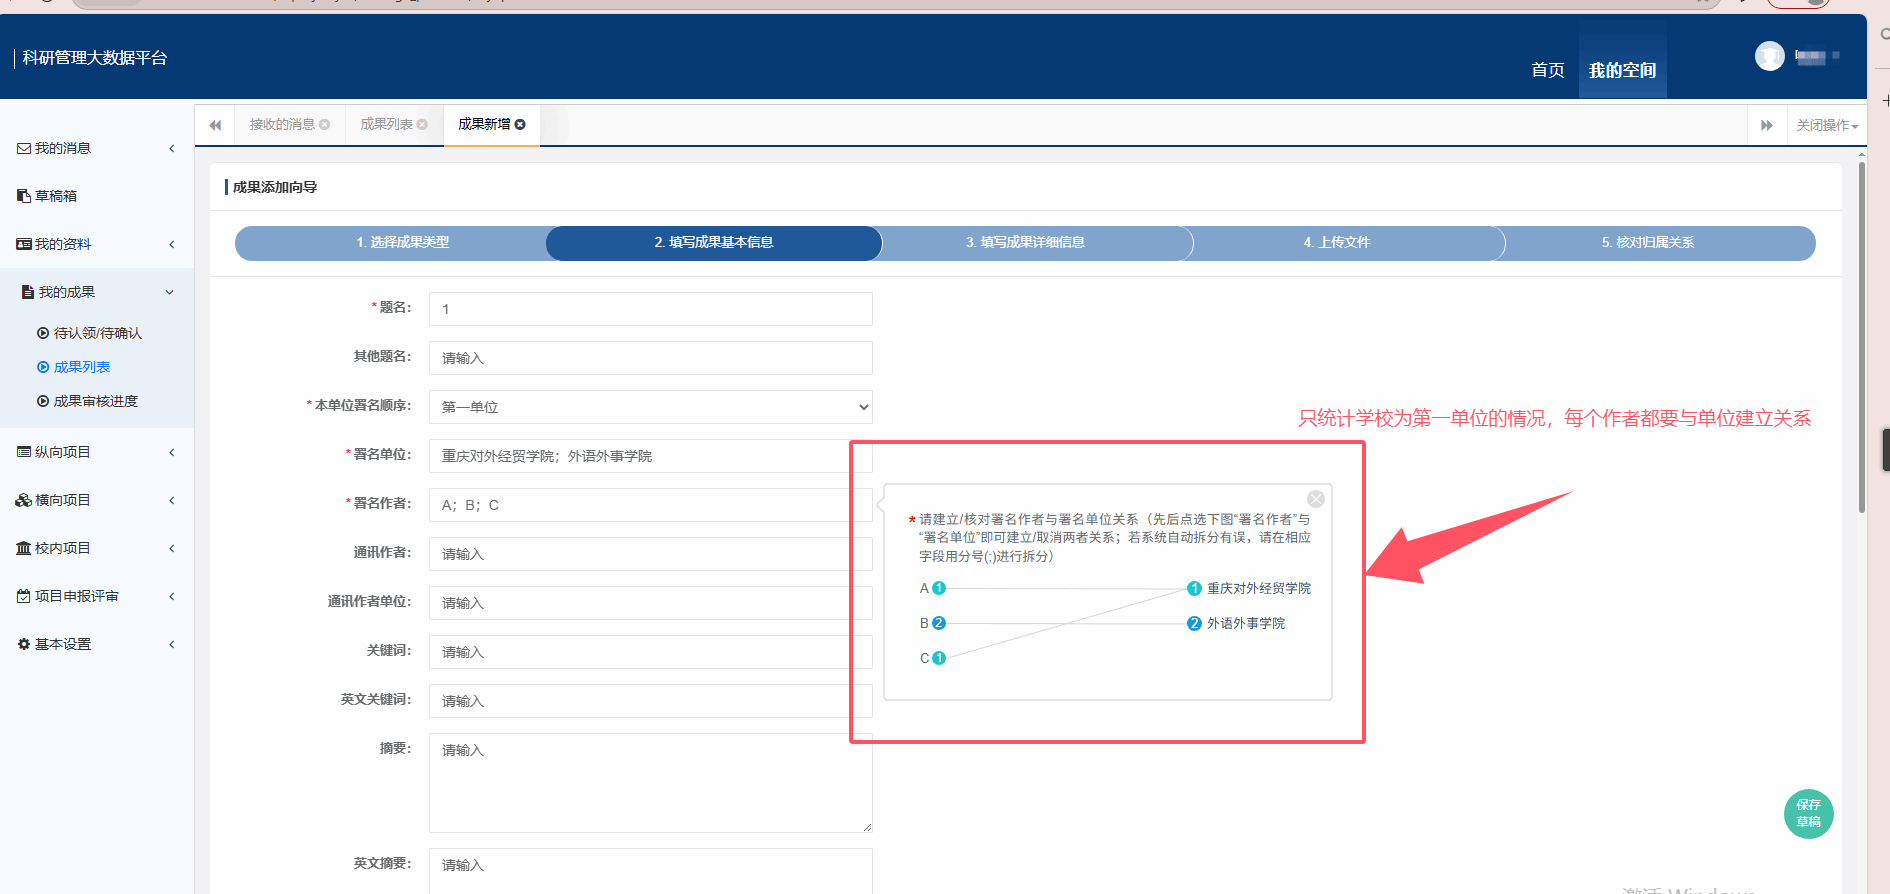Open the 本单位署名顺序 dropdown
1890x894 pixels.
click(650, 407)
